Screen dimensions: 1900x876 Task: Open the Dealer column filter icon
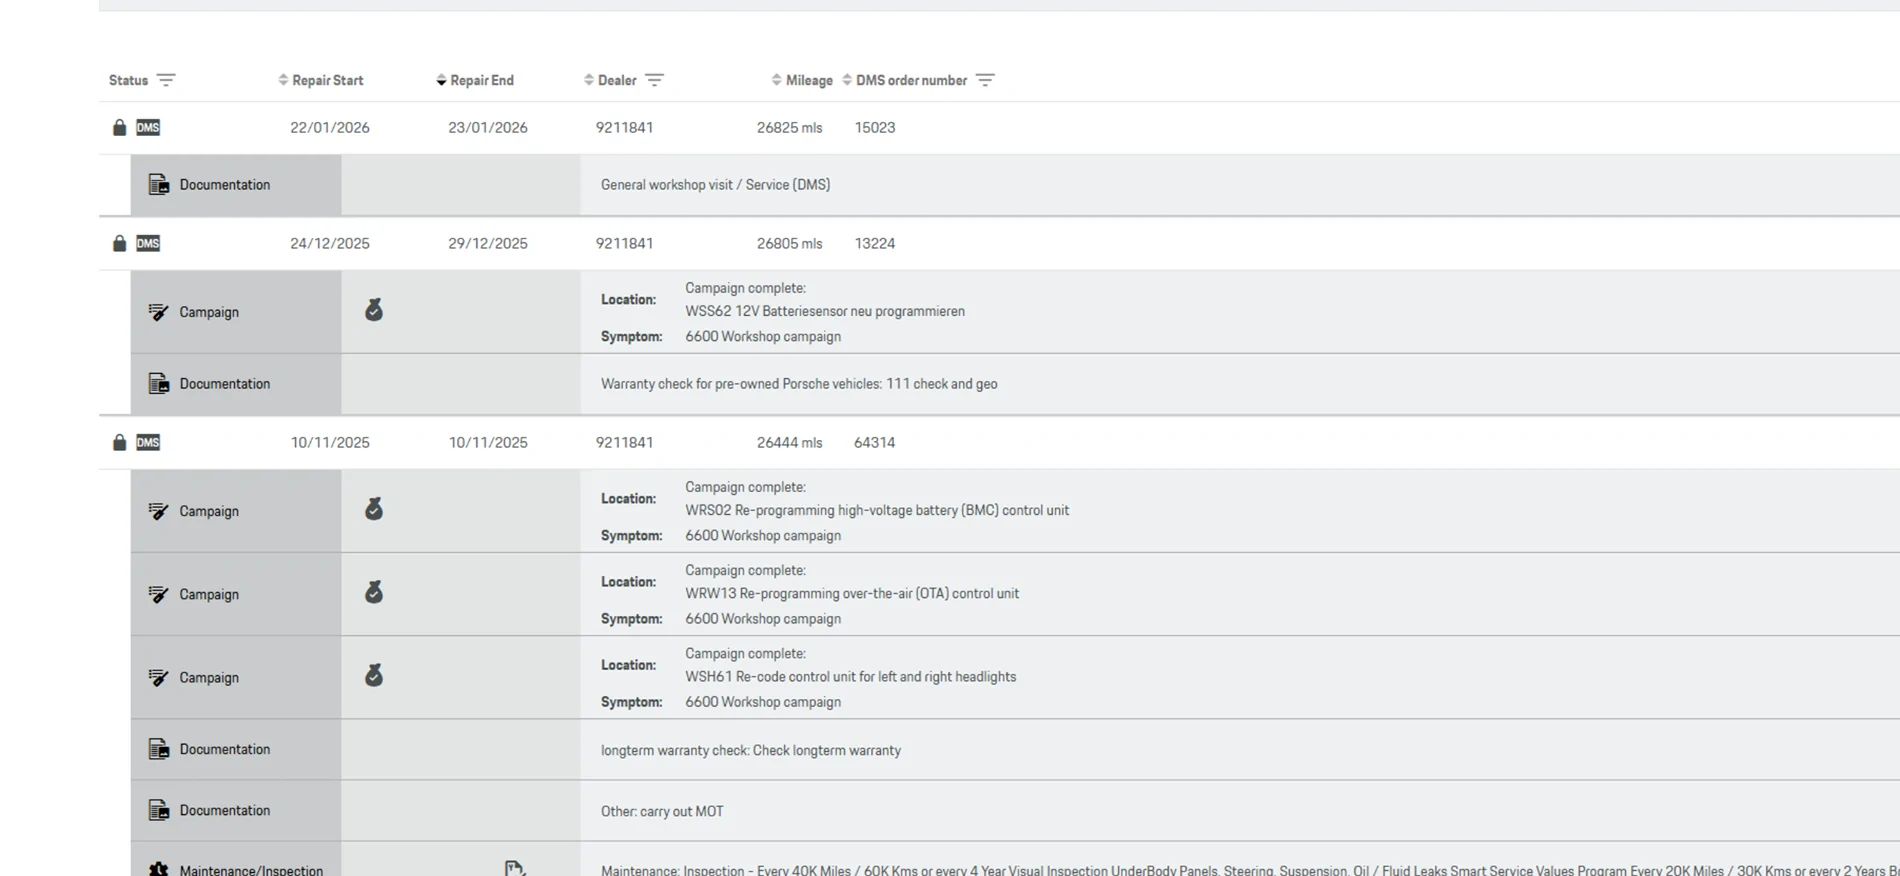point(654,80)
